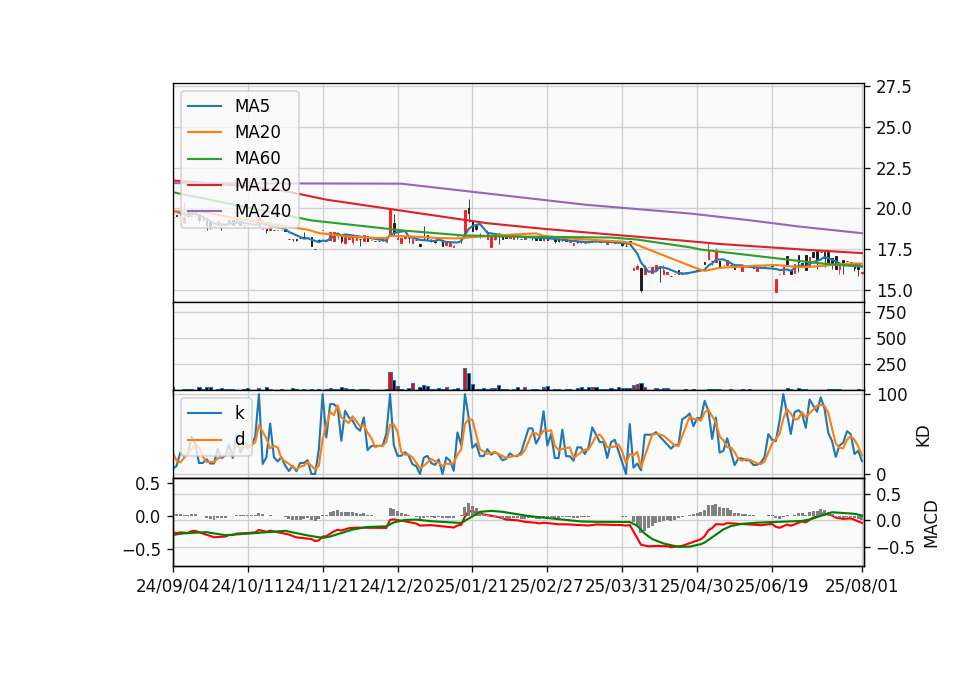Click the 15.0 price axis label
This screenshot has height=690, width=960.
[x=893, y=290]
